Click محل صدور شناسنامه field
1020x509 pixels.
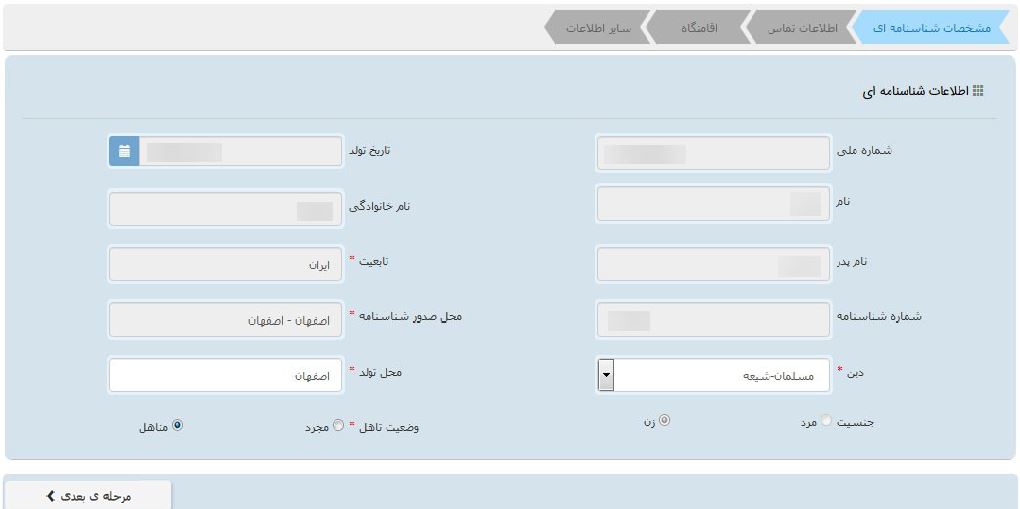(225, 320)
